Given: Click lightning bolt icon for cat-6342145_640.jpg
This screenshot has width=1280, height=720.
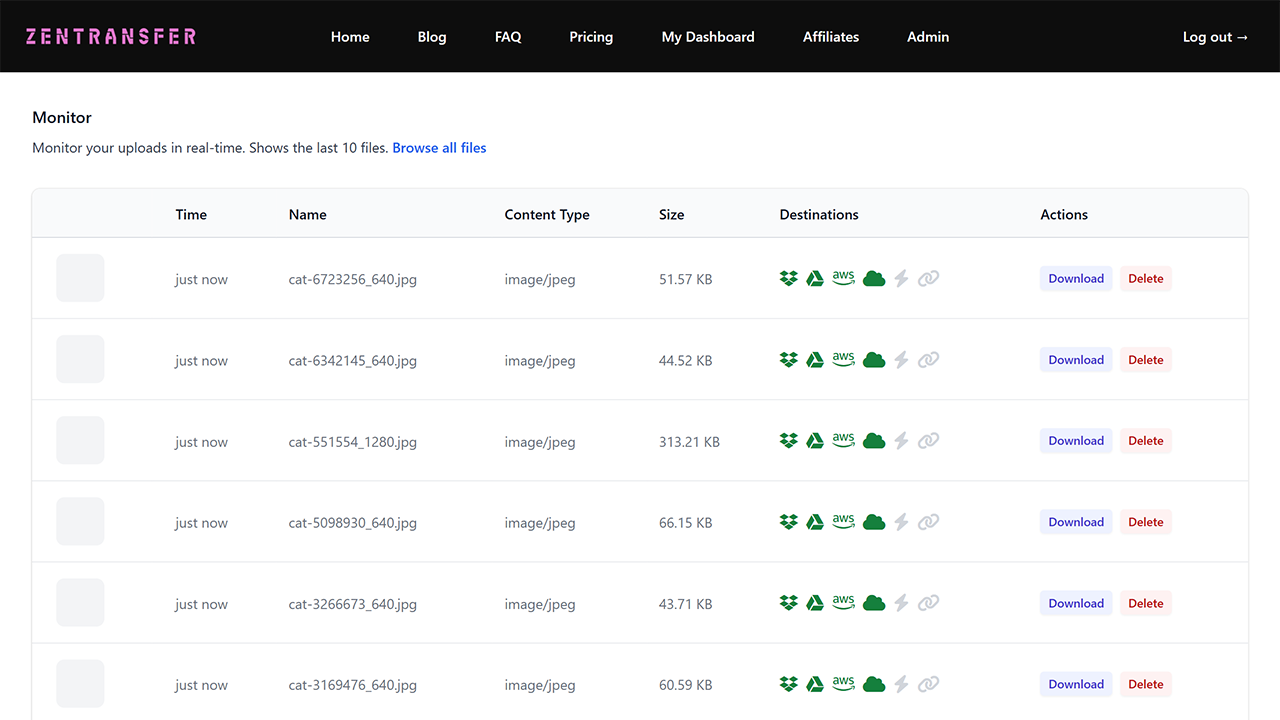Looking at the screenshot, I should pos(901,360).
